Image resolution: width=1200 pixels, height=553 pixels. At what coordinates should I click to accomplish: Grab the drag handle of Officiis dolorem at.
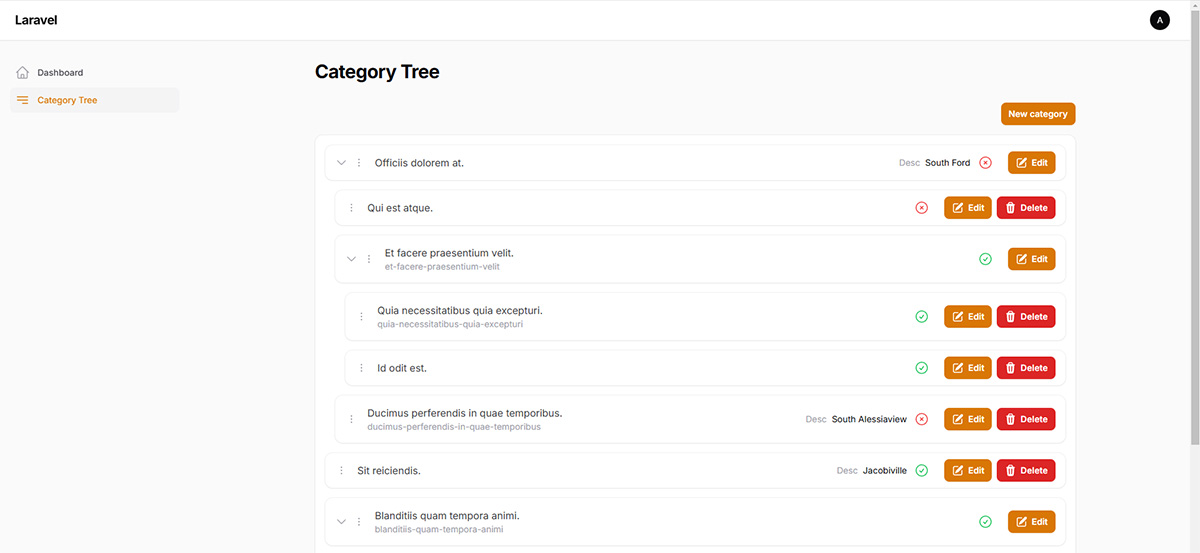(x=359, y=163)
